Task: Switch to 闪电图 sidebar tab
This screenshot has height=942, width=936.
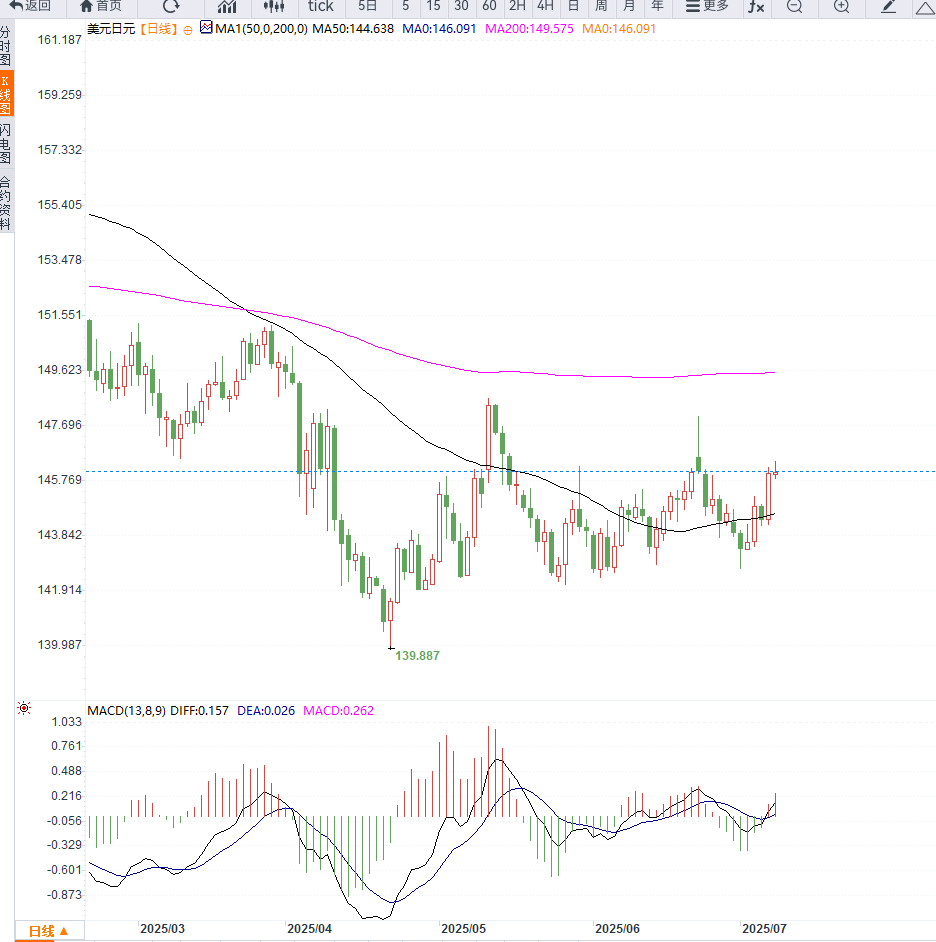Action: [6, 144]
